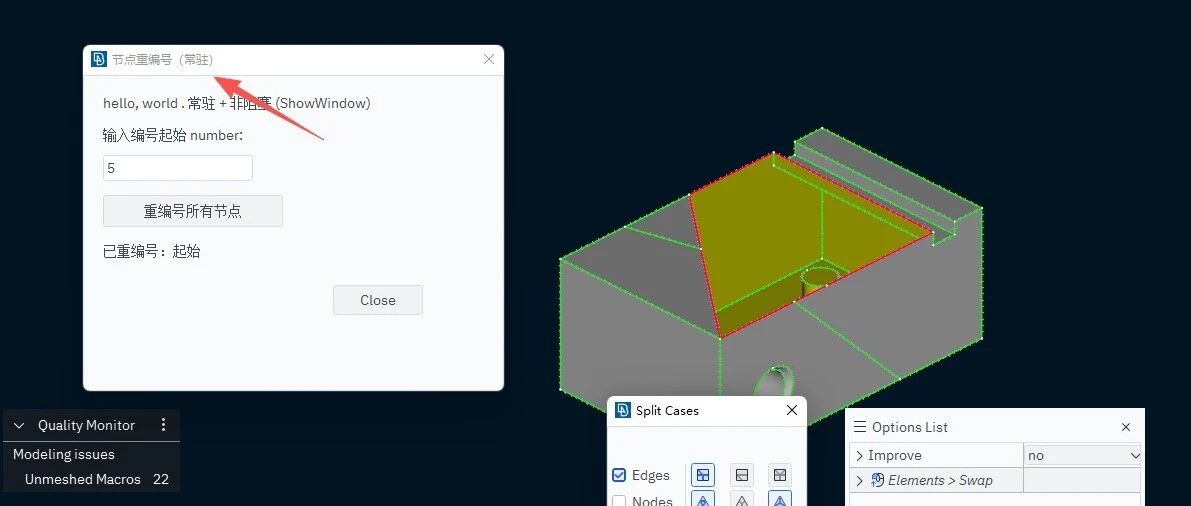Click the Modeling issues heading
This screenshot has width=1191, height=506.
64,454
